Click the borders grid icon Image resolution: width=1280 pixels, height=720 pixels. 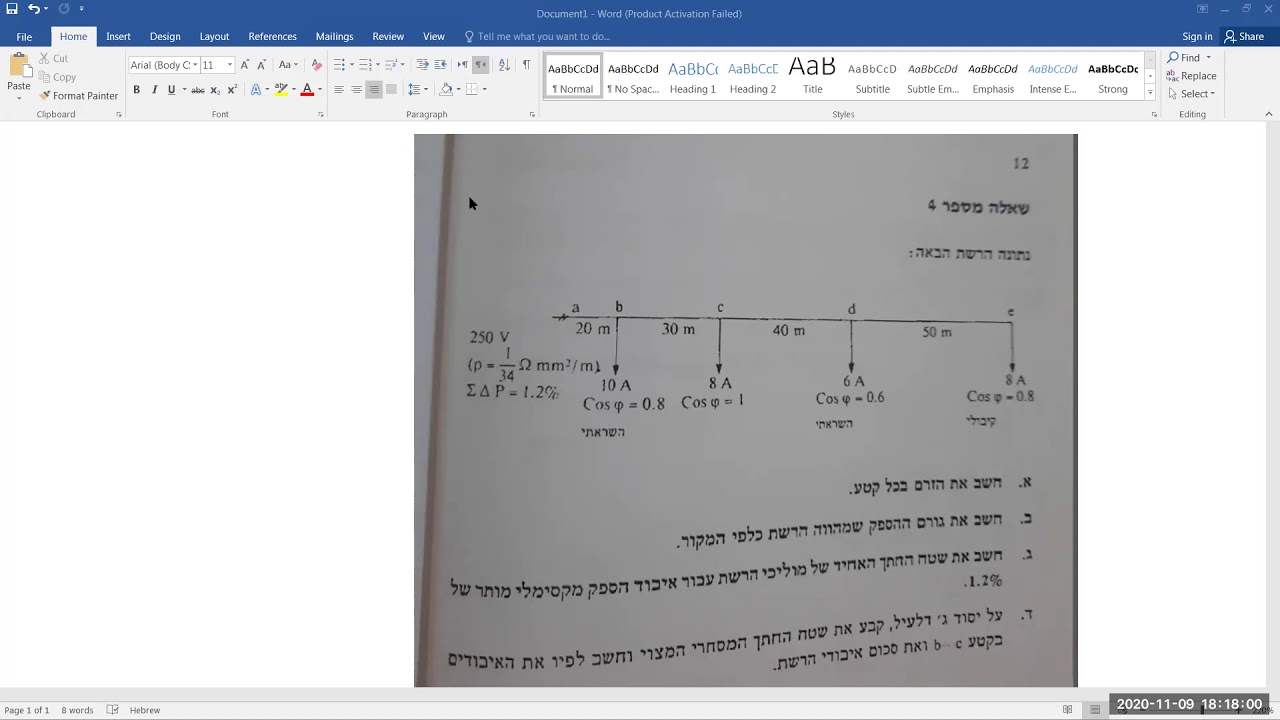[x=472, y=90]
